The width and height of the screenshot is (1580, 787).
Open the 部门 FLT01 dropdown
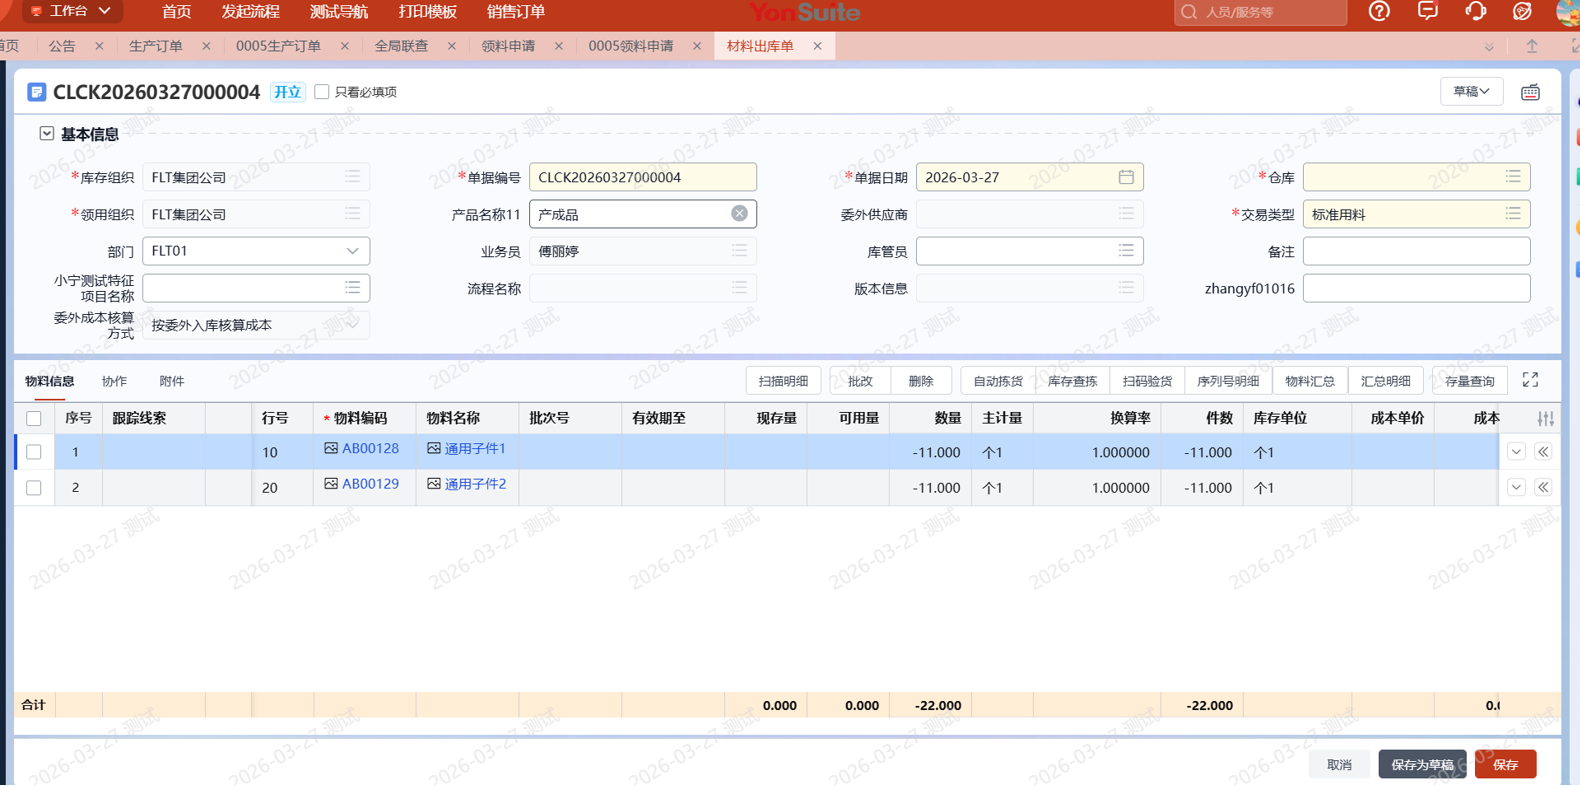pyautogui.click(x=352, y=251)
